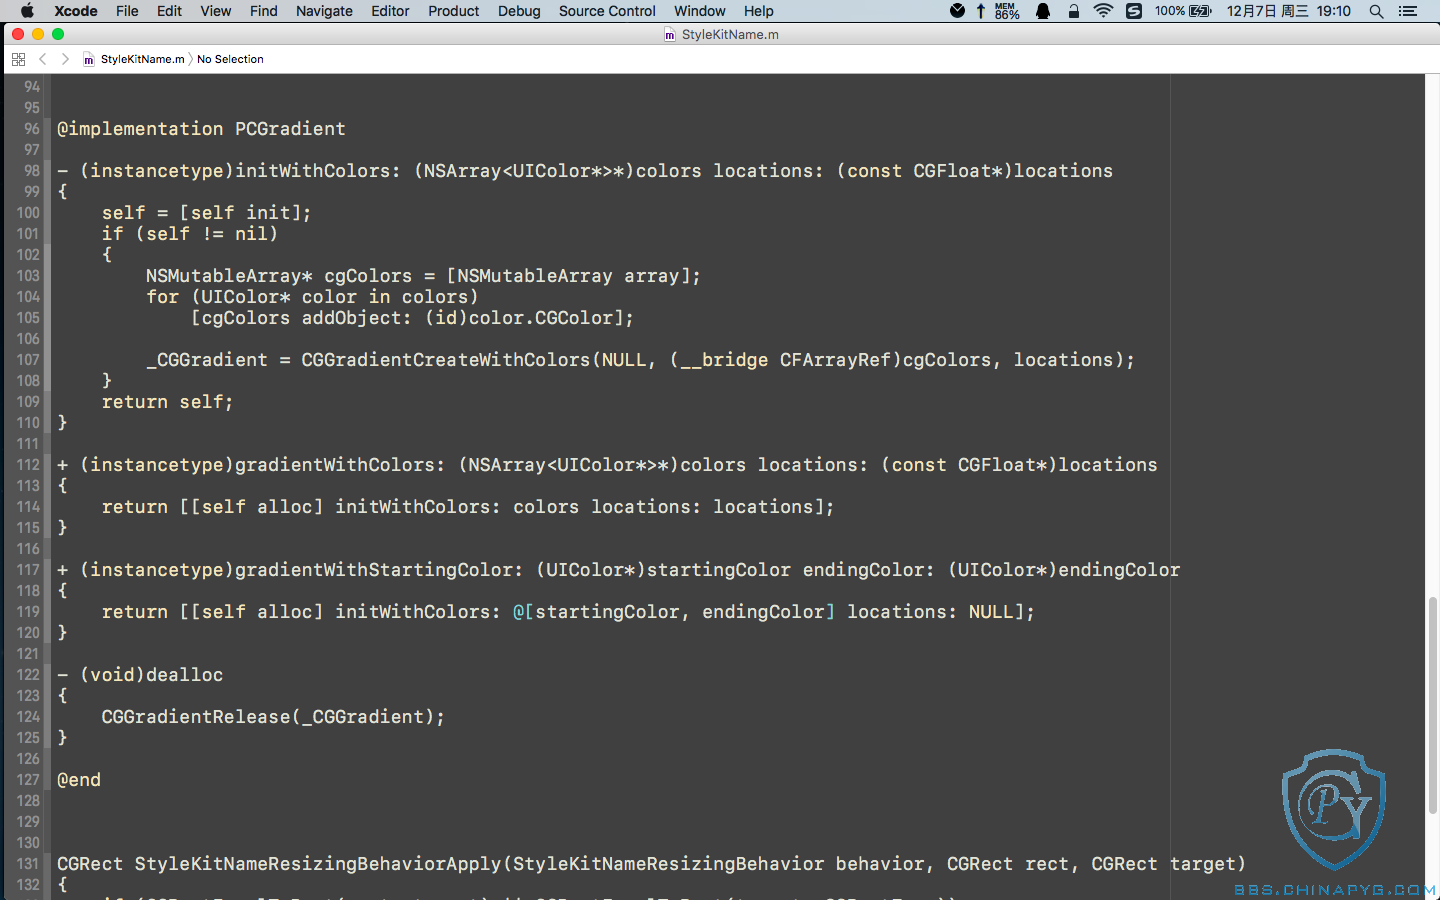Select StyleKitName.m in the jump bar
The image size is (1440, 900).
134,59
